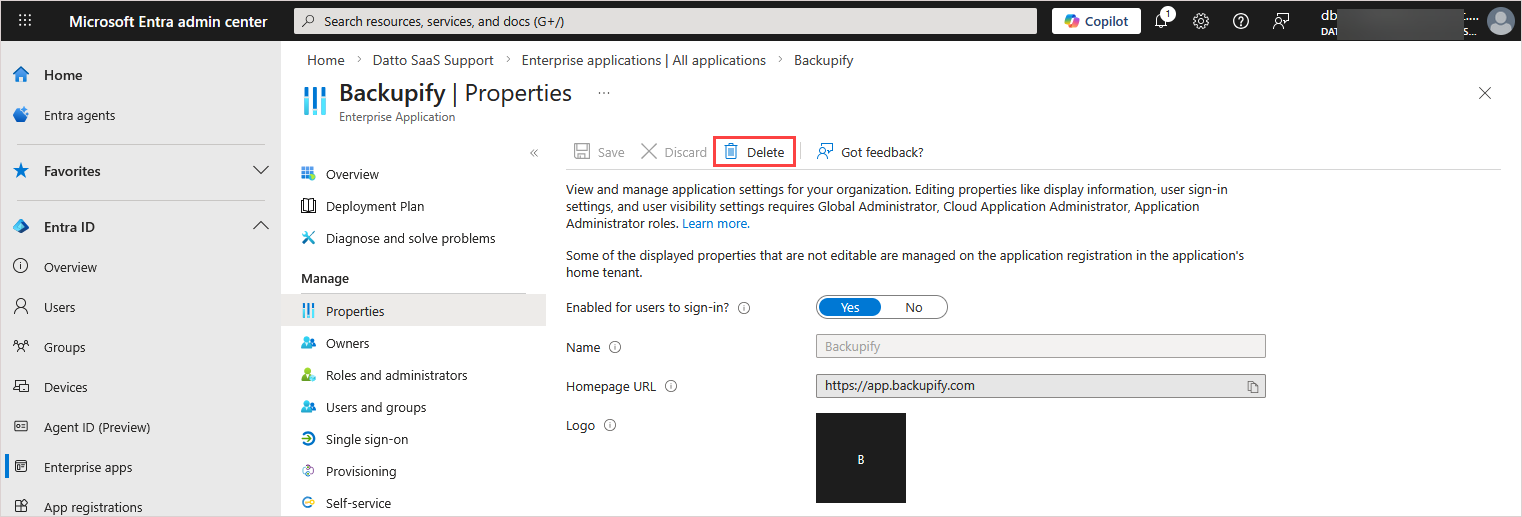Click the Copilot button

click(x=1096, y=21)
